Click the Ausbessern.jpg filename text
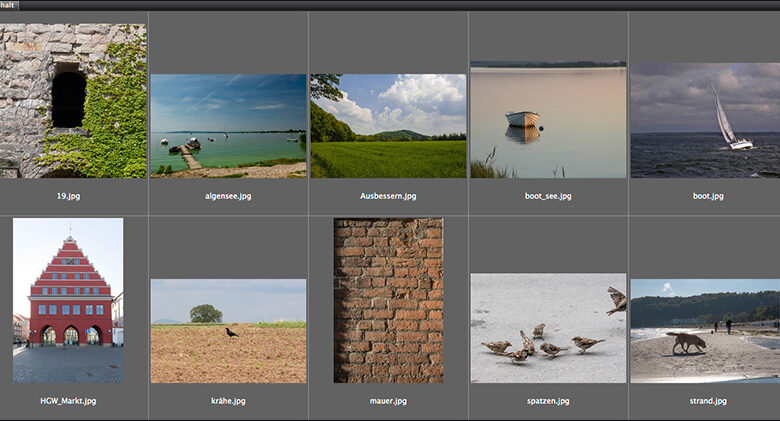Image resolution: width=780 pixels, height=421 pixels. (388, 196)
